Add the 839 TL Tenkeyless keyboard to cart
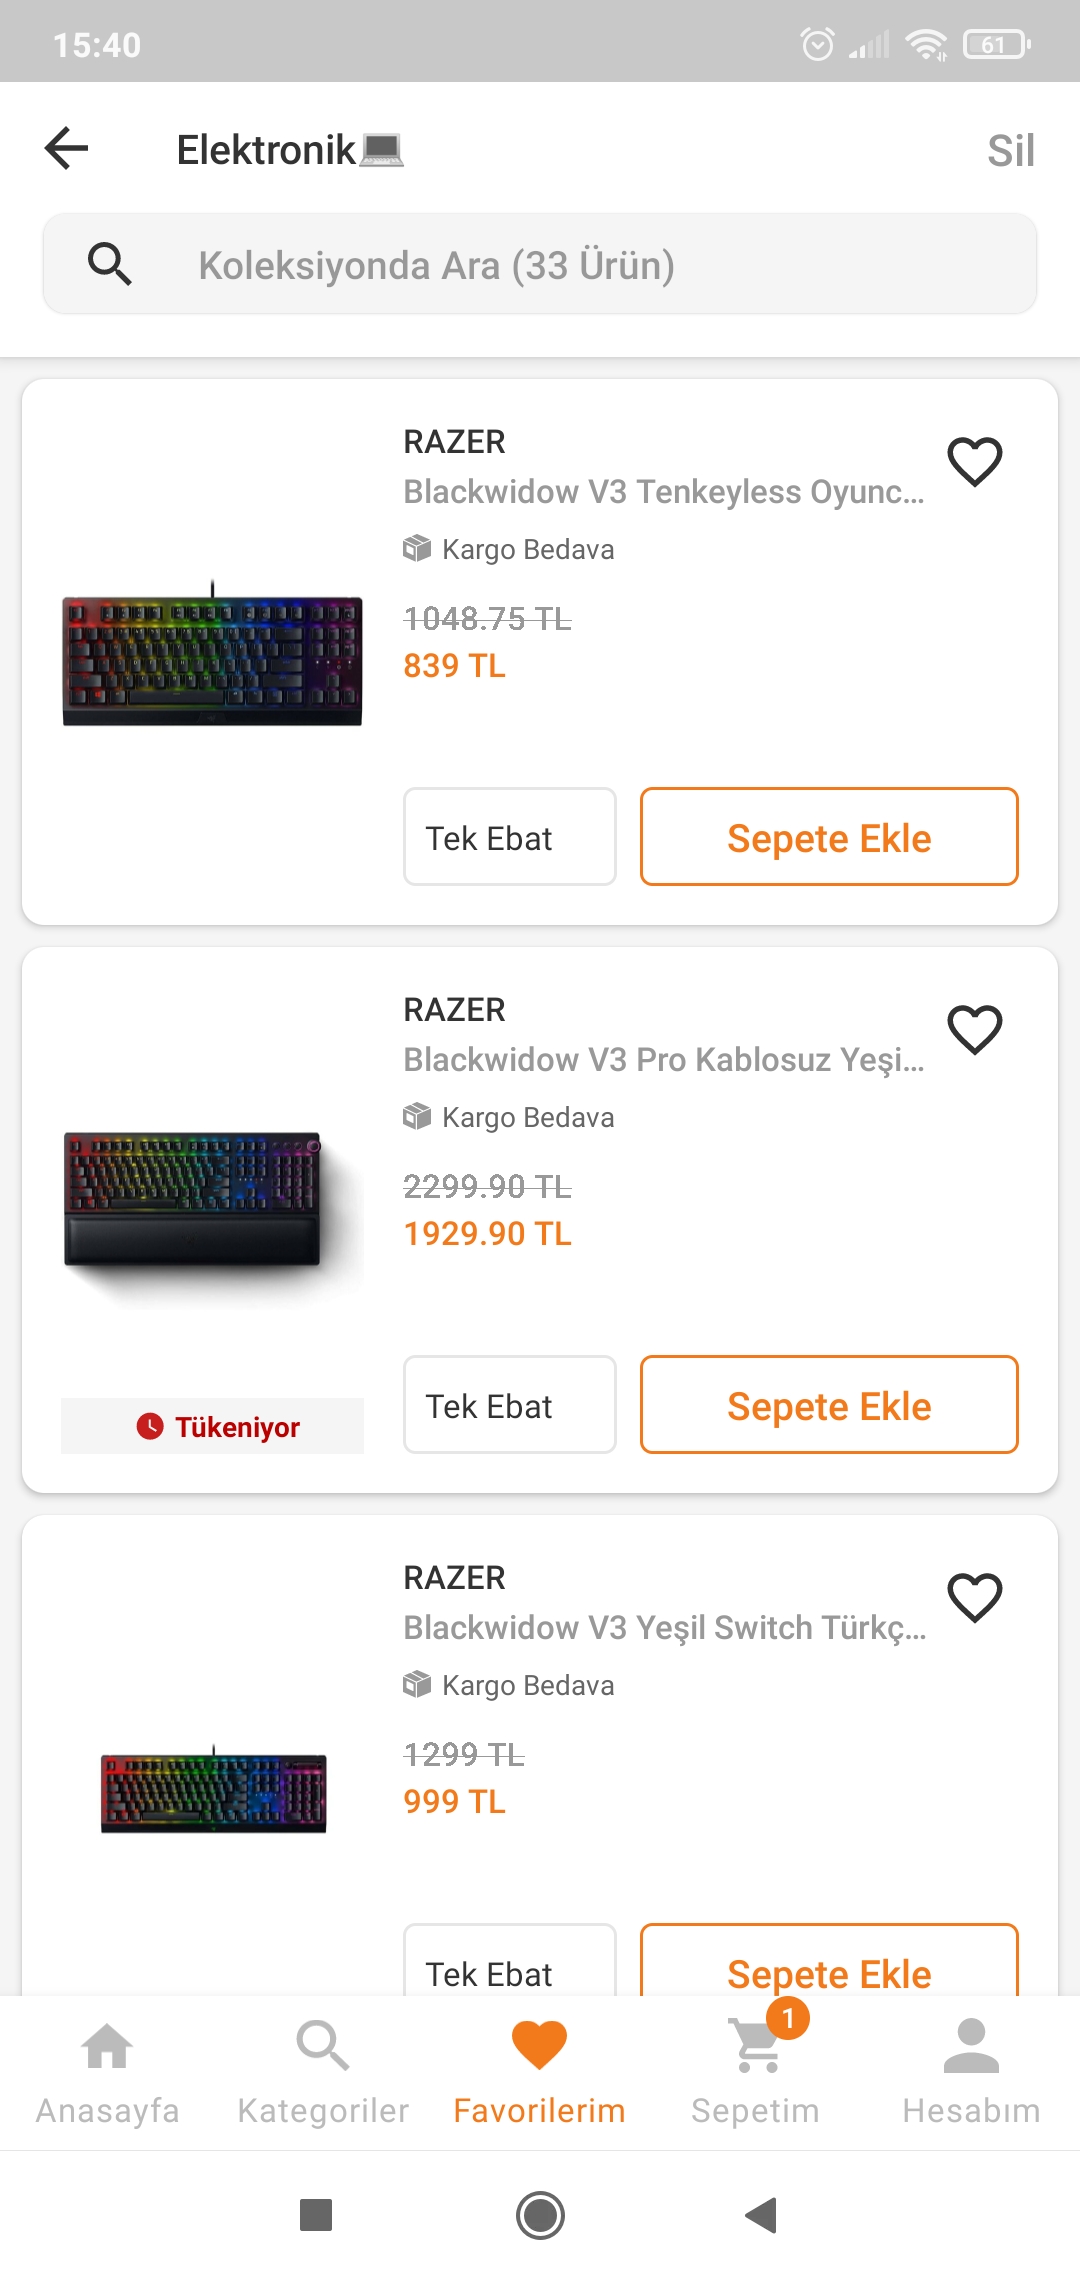The width and height of the screenshot is (1080, 2280). tap(829, 837)
